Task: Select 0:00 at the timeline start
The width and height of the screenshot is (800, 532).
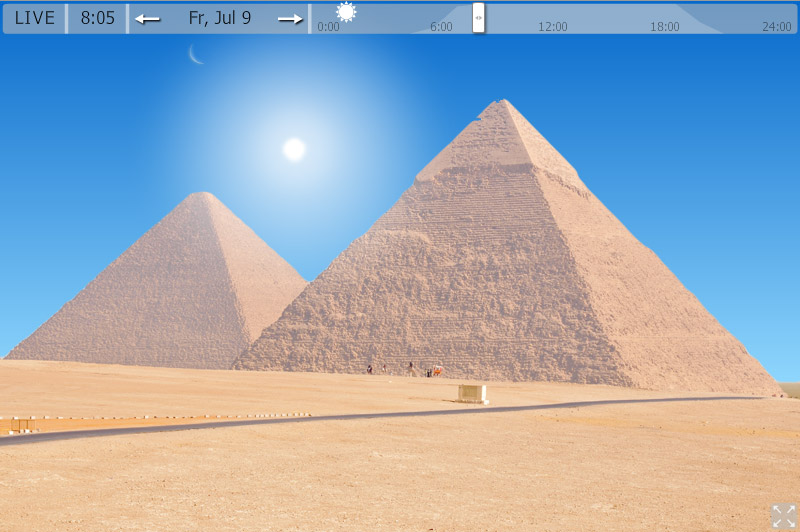Action: (328, 27)
